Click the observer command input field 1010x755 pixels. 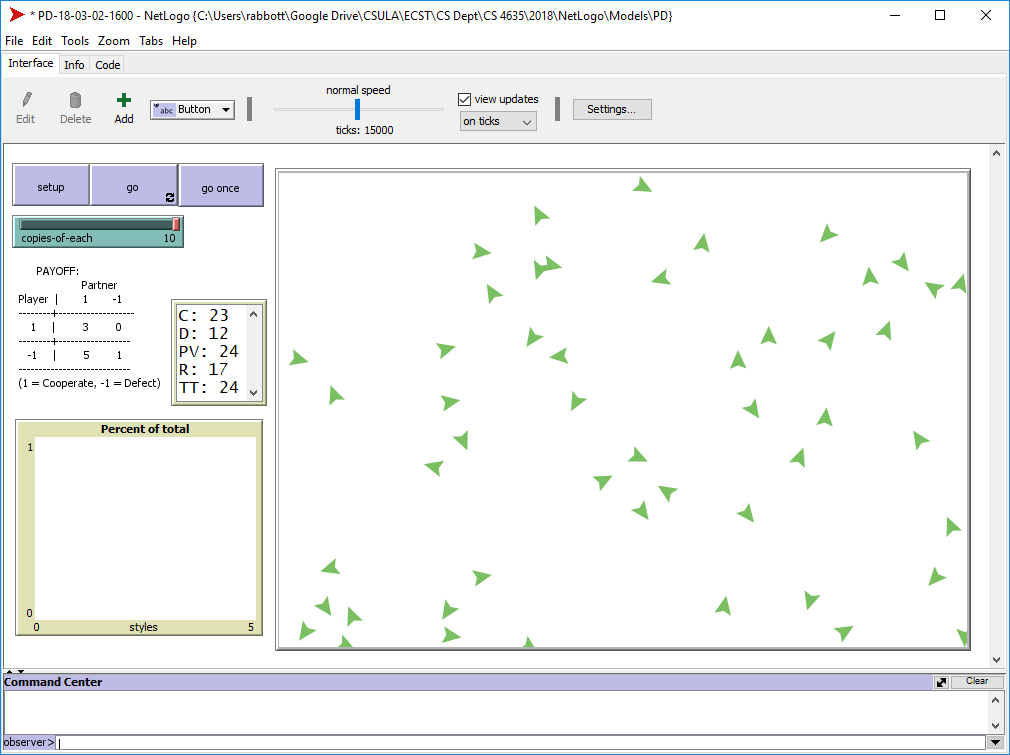(x=520, y=743)
